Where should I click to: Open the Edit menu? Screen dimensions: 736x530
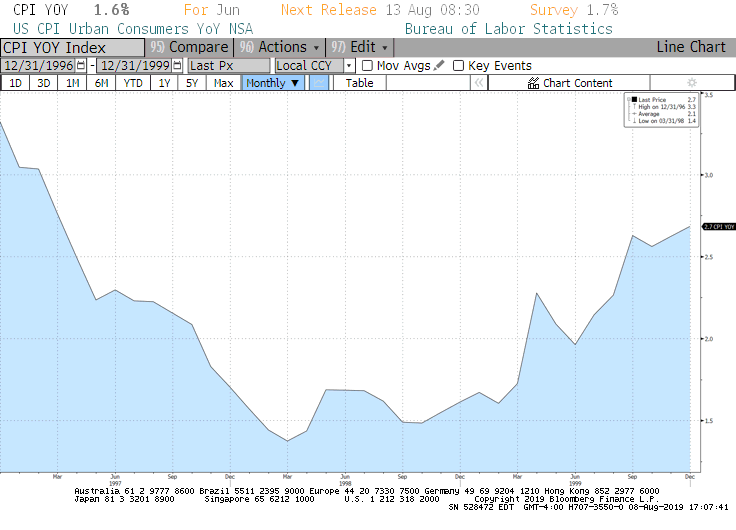tap(362, 47)
